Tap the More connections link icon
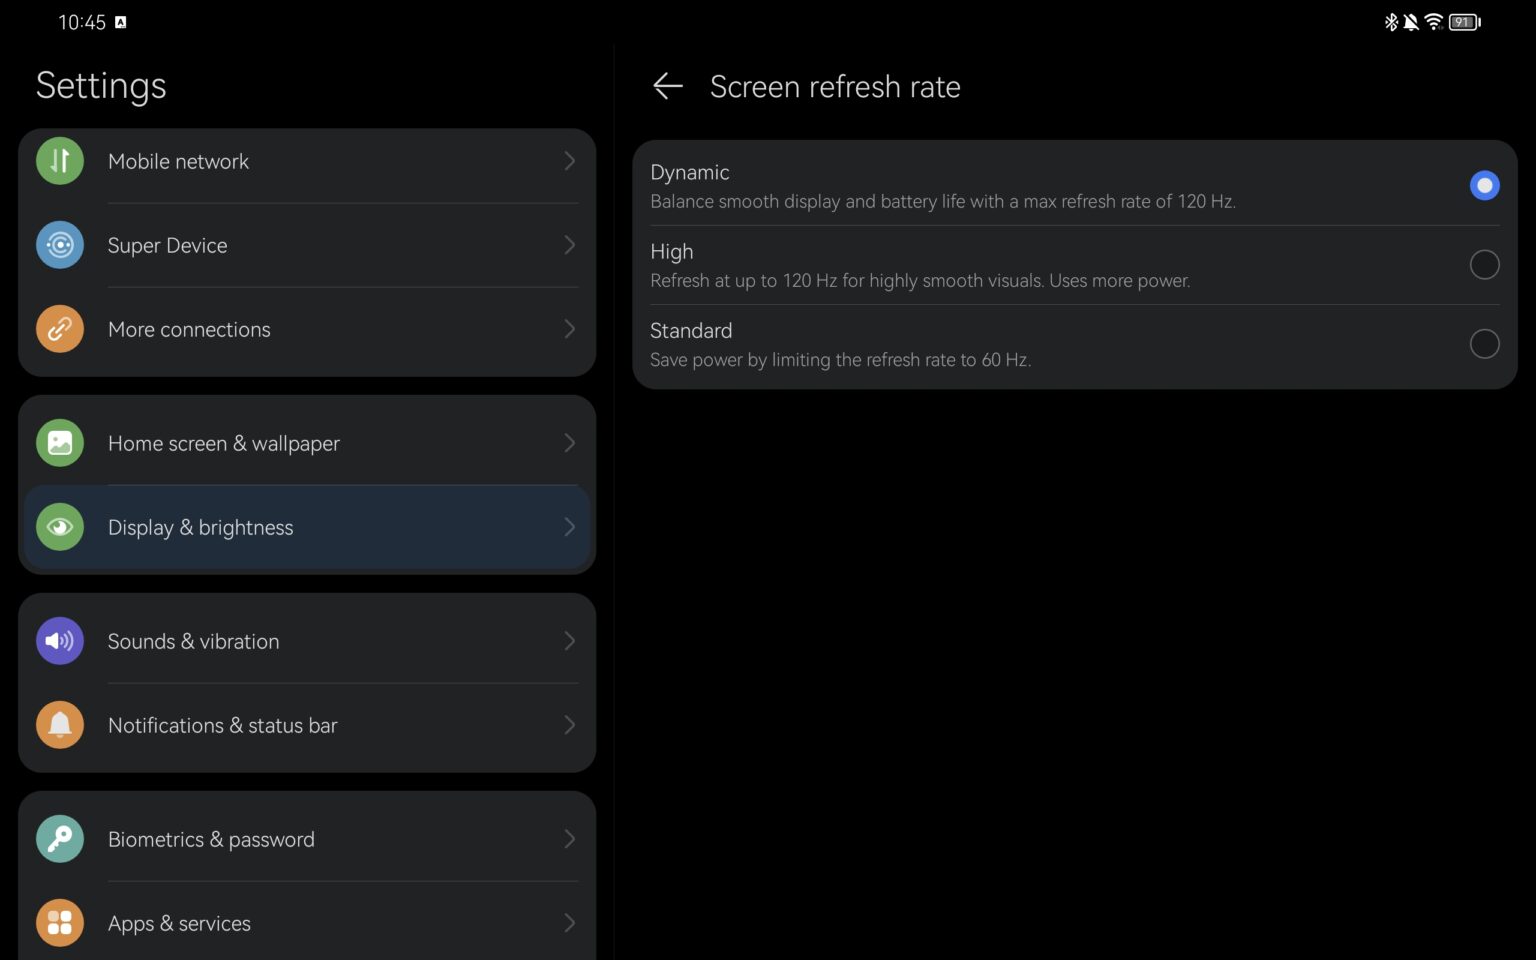The image size is (1536, 960). pyautogui.click(x=60, y=329)
